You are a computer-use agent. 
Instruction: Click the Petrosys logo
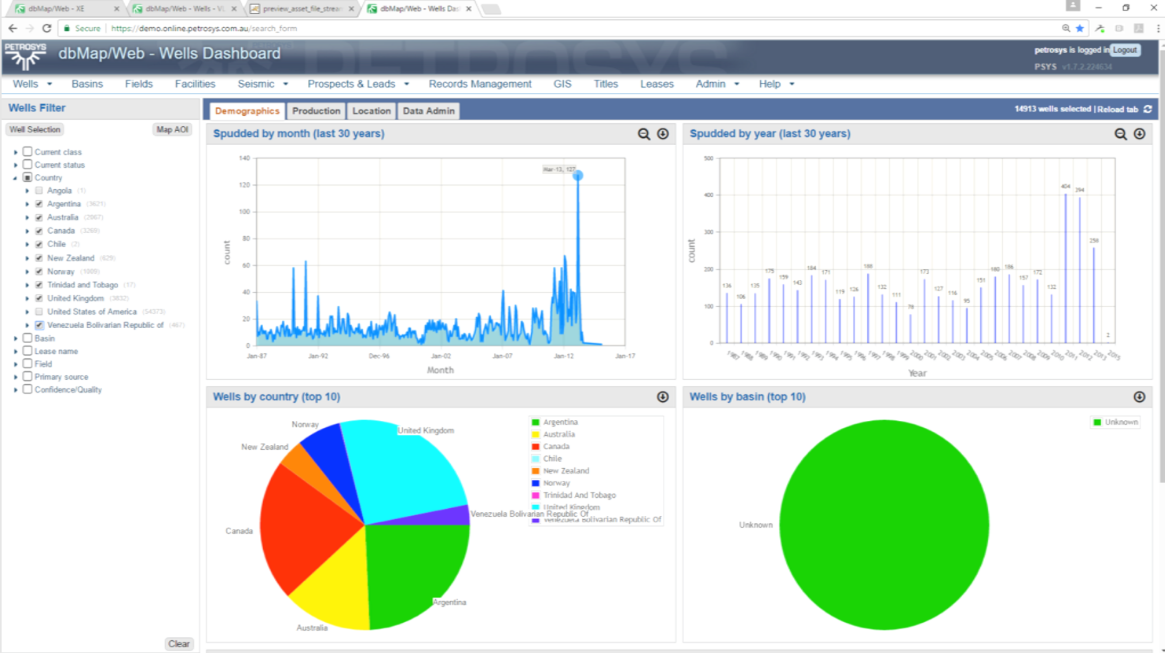[25, 56]
